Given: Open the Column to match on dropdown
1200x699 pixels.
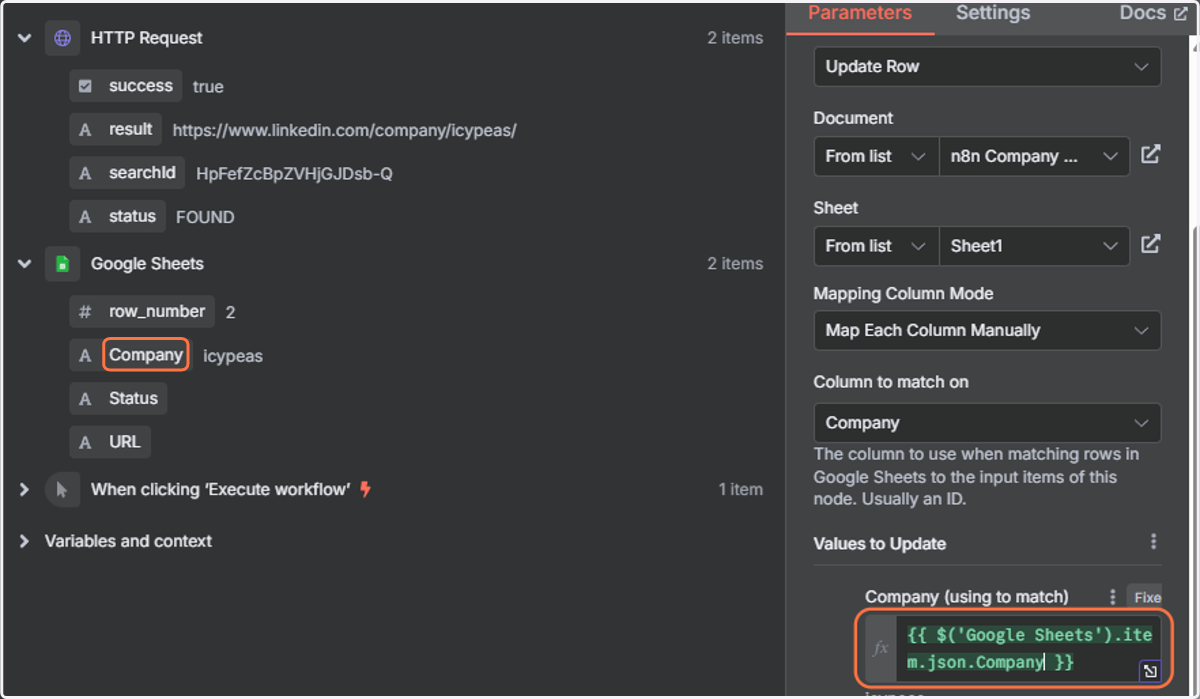Looking at the screenshot, I should point(987,423).
